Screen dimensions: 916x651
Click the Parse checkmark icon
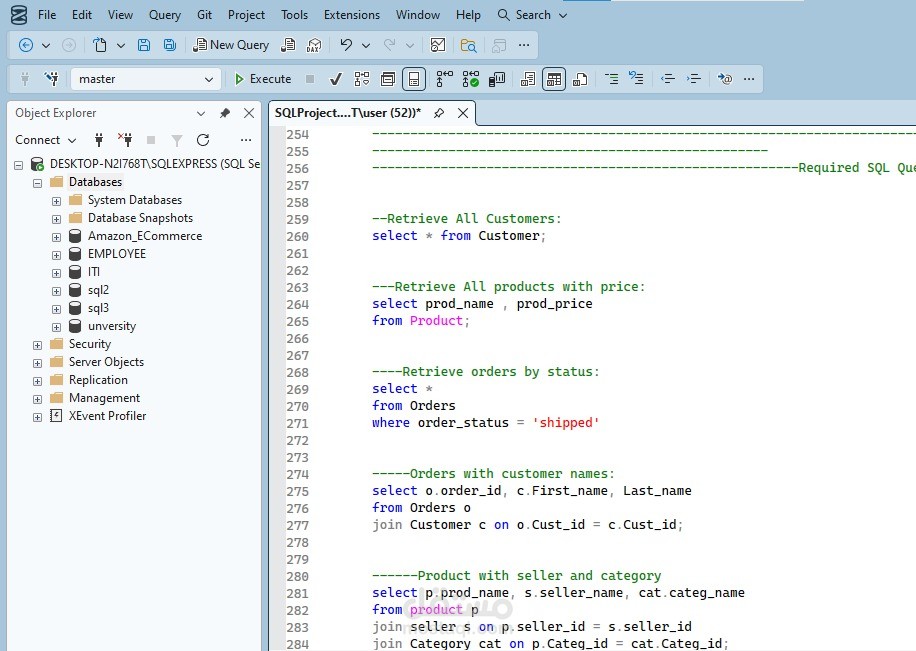[336, 79]
